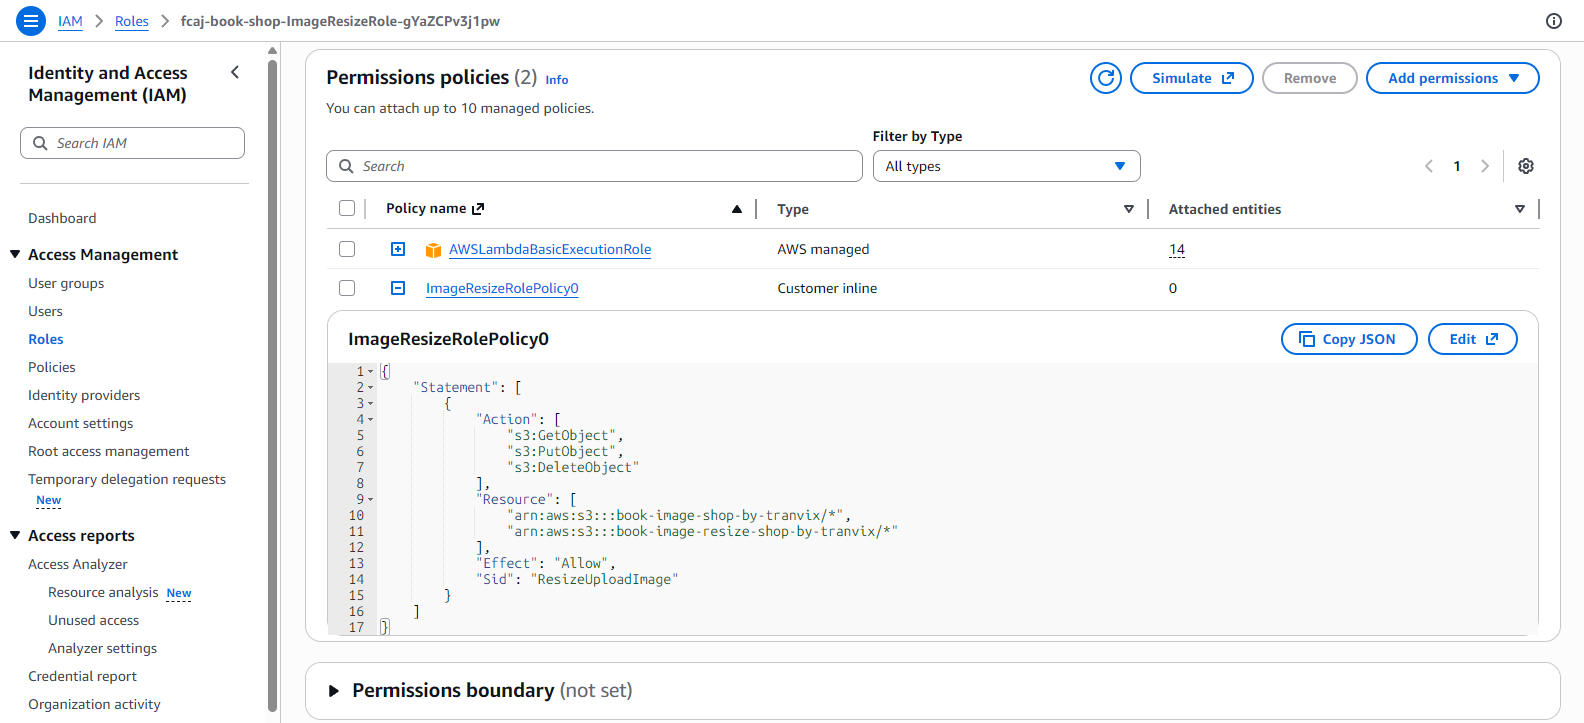Fold the Statement array at line 2

pyautogui.click(x=370, y=388)
